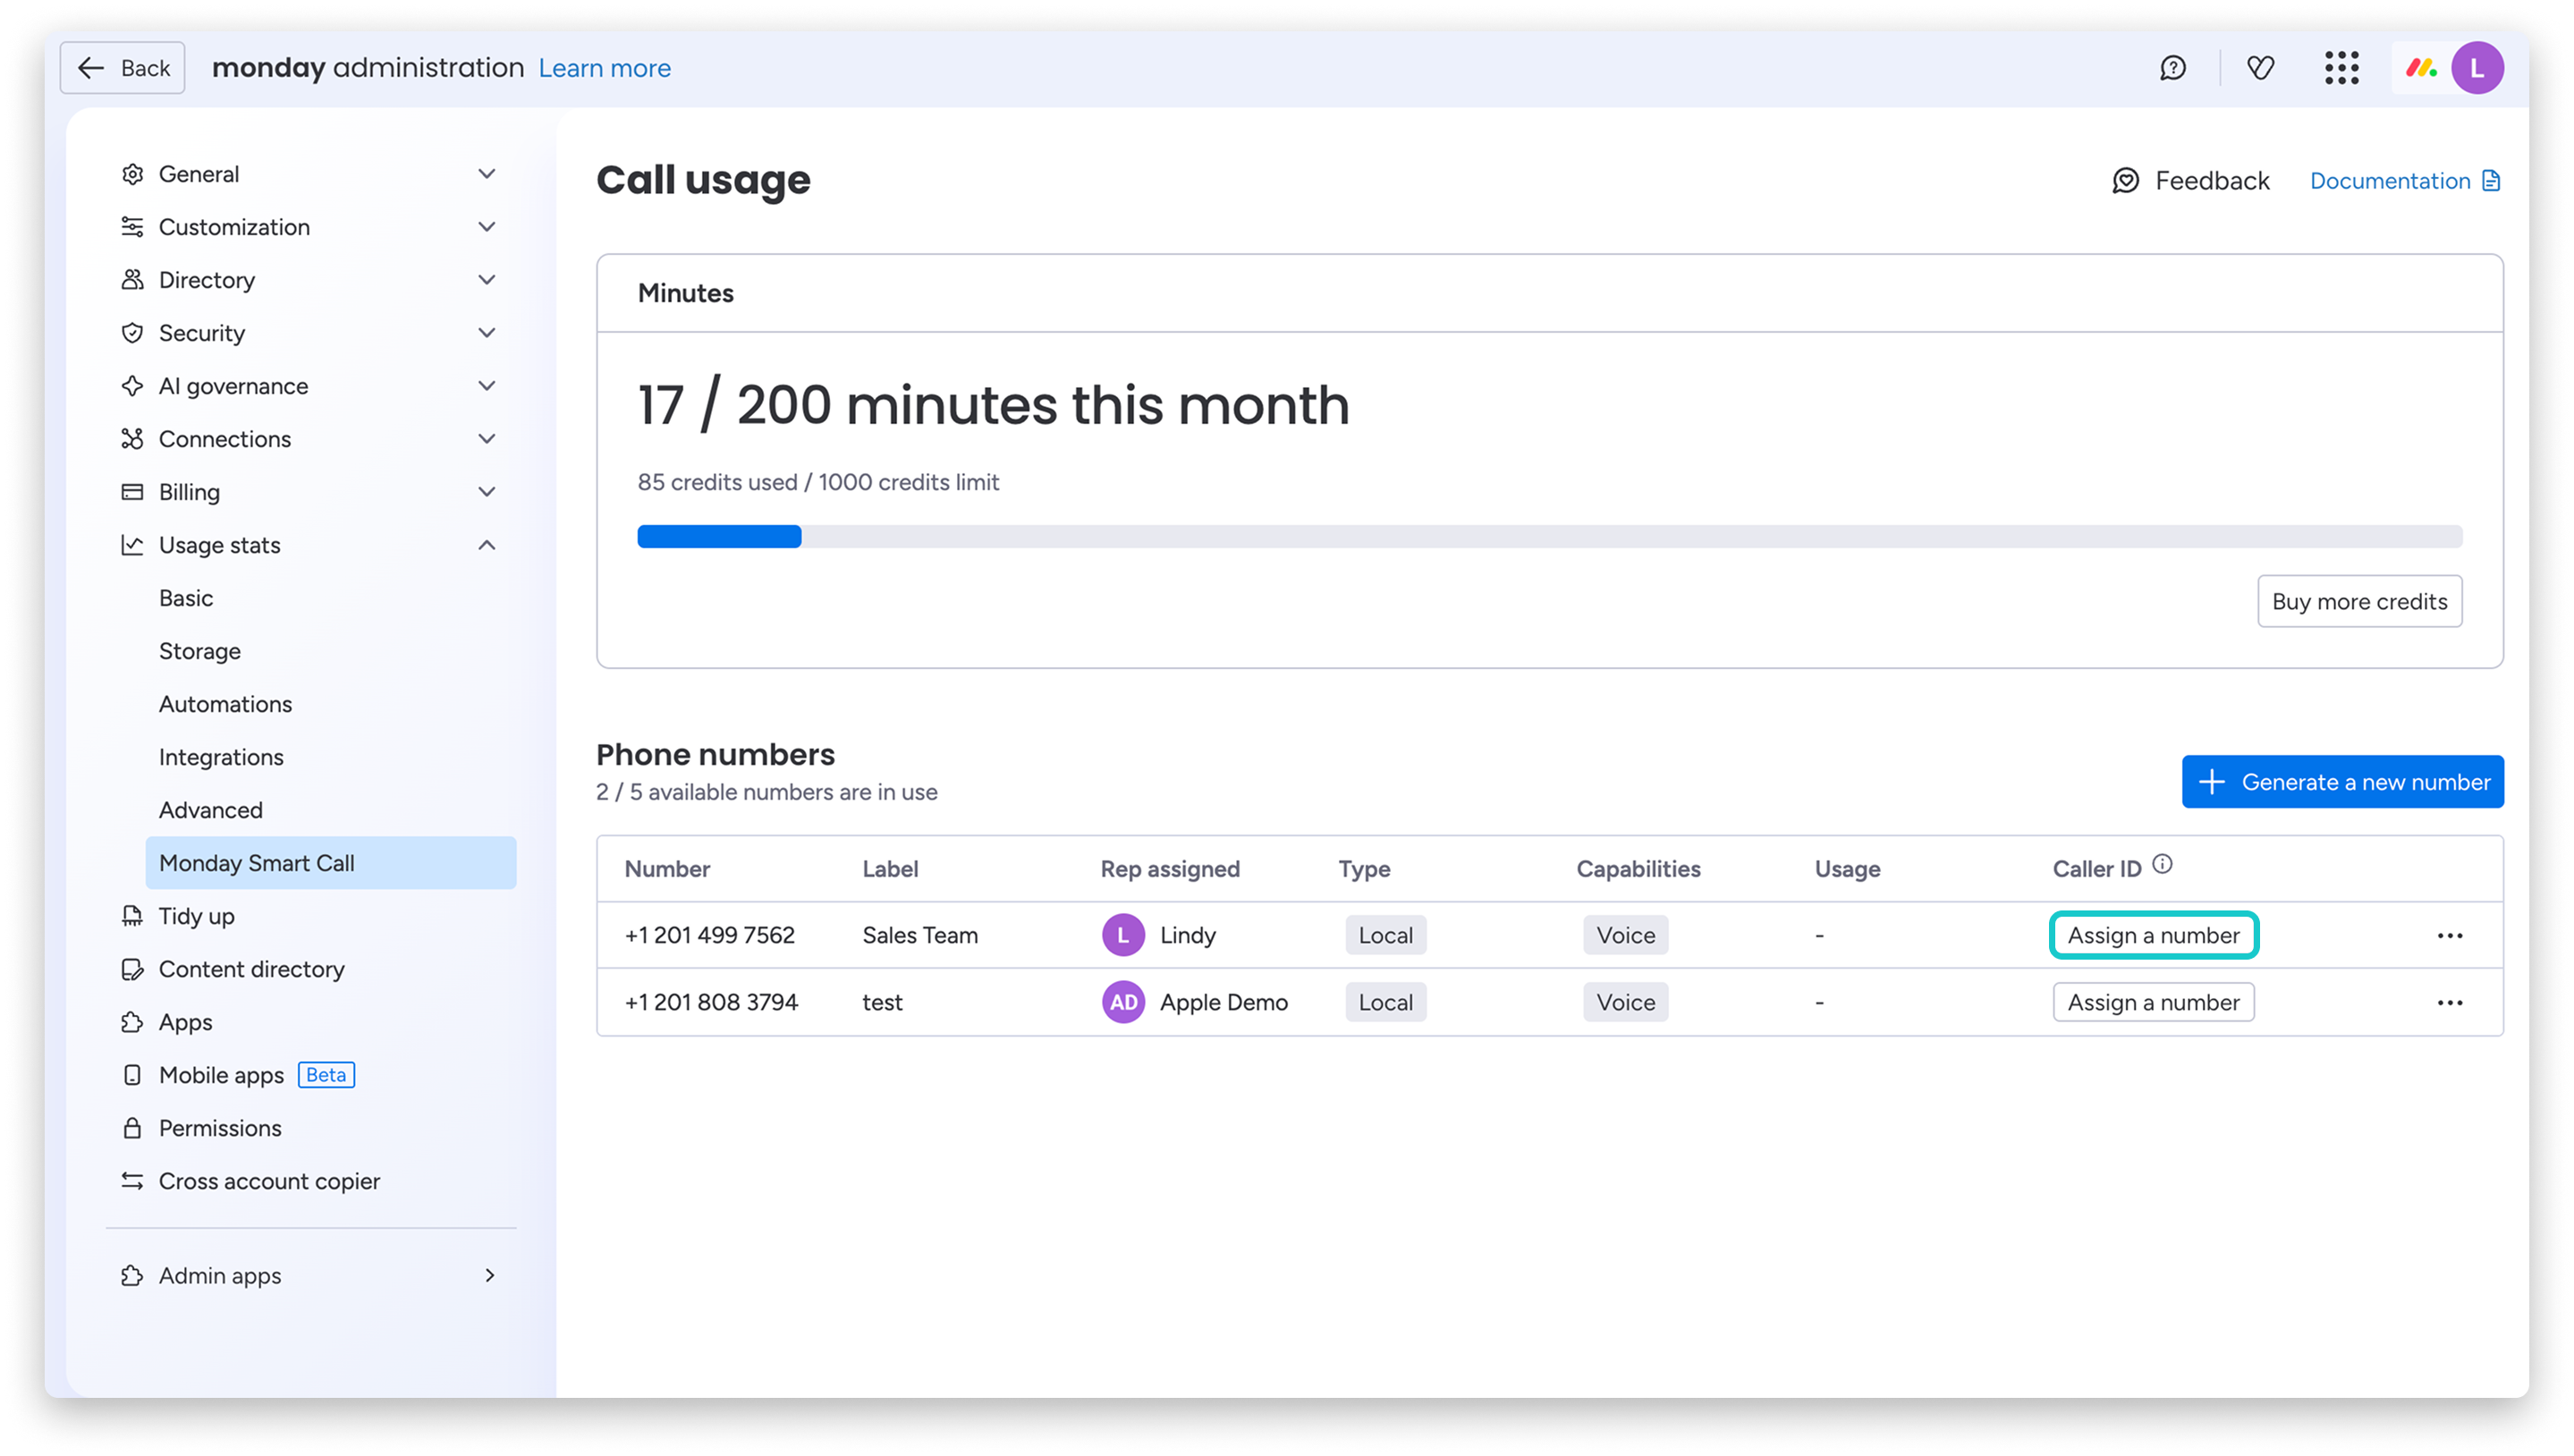Open more options for +1 201 808 3794
2574x1456 pixels.
(2449, 1003)
